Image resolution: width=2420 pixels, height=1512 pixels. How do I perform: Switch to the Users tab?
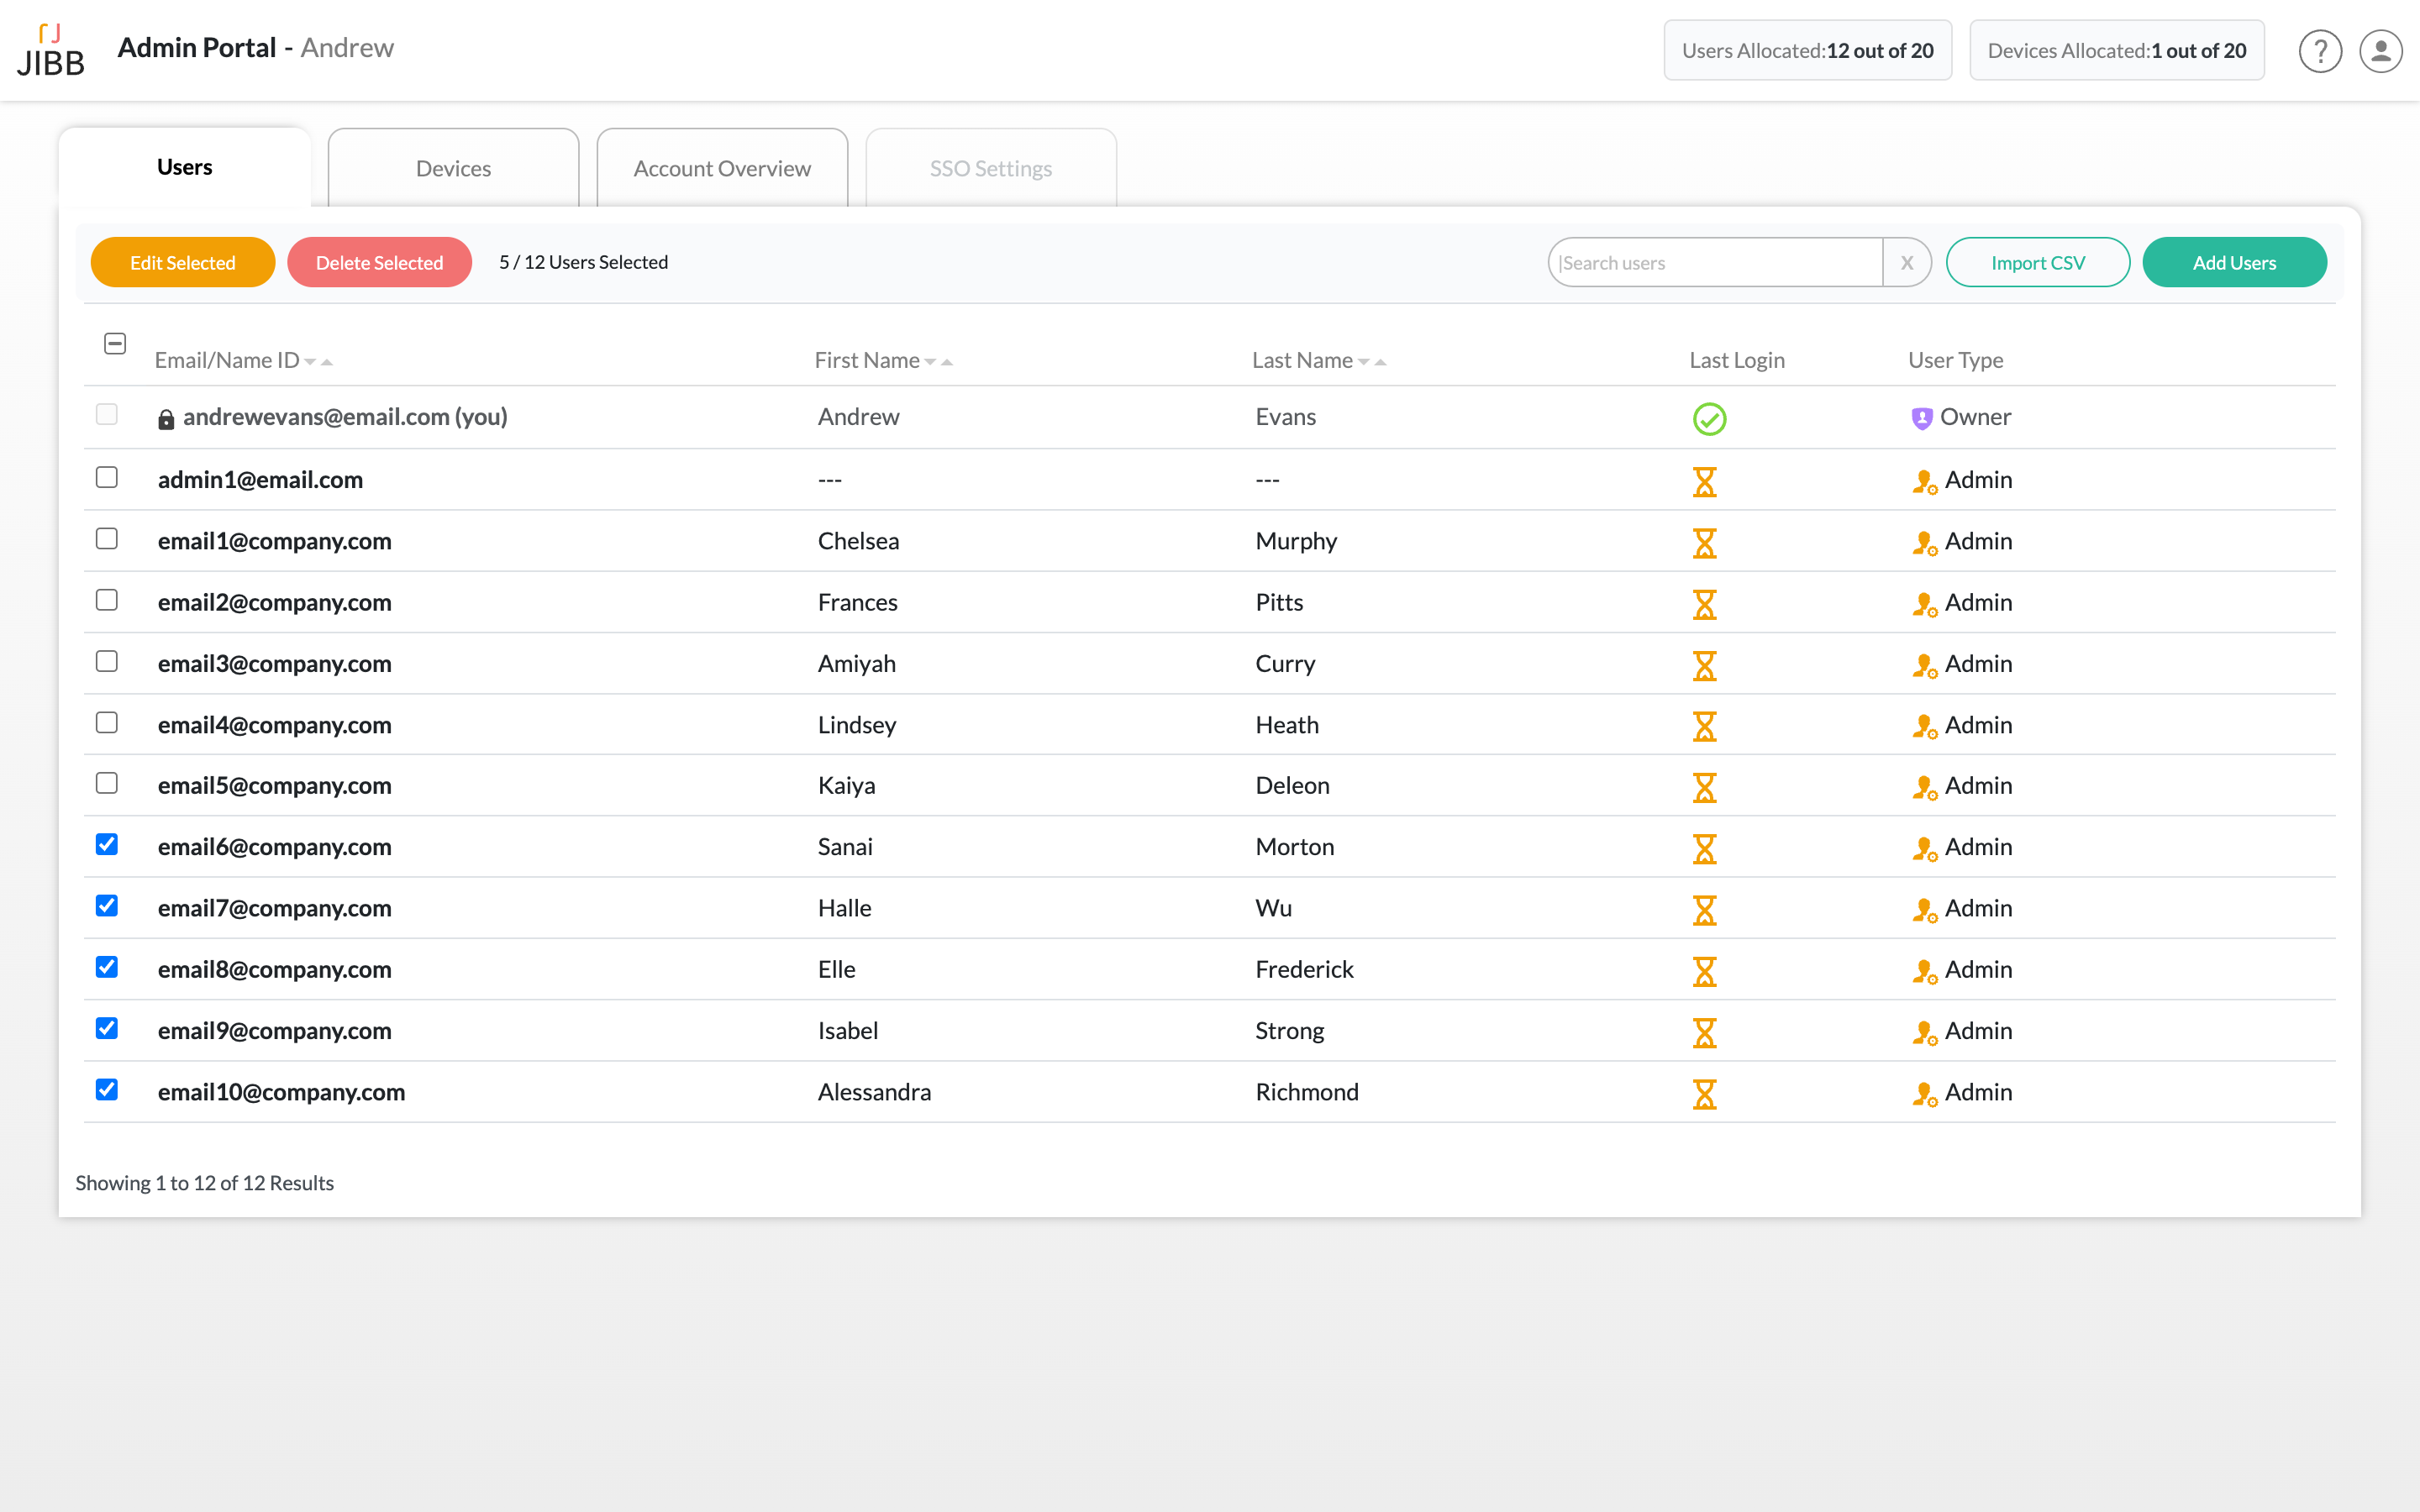click(x=184, y=167)
